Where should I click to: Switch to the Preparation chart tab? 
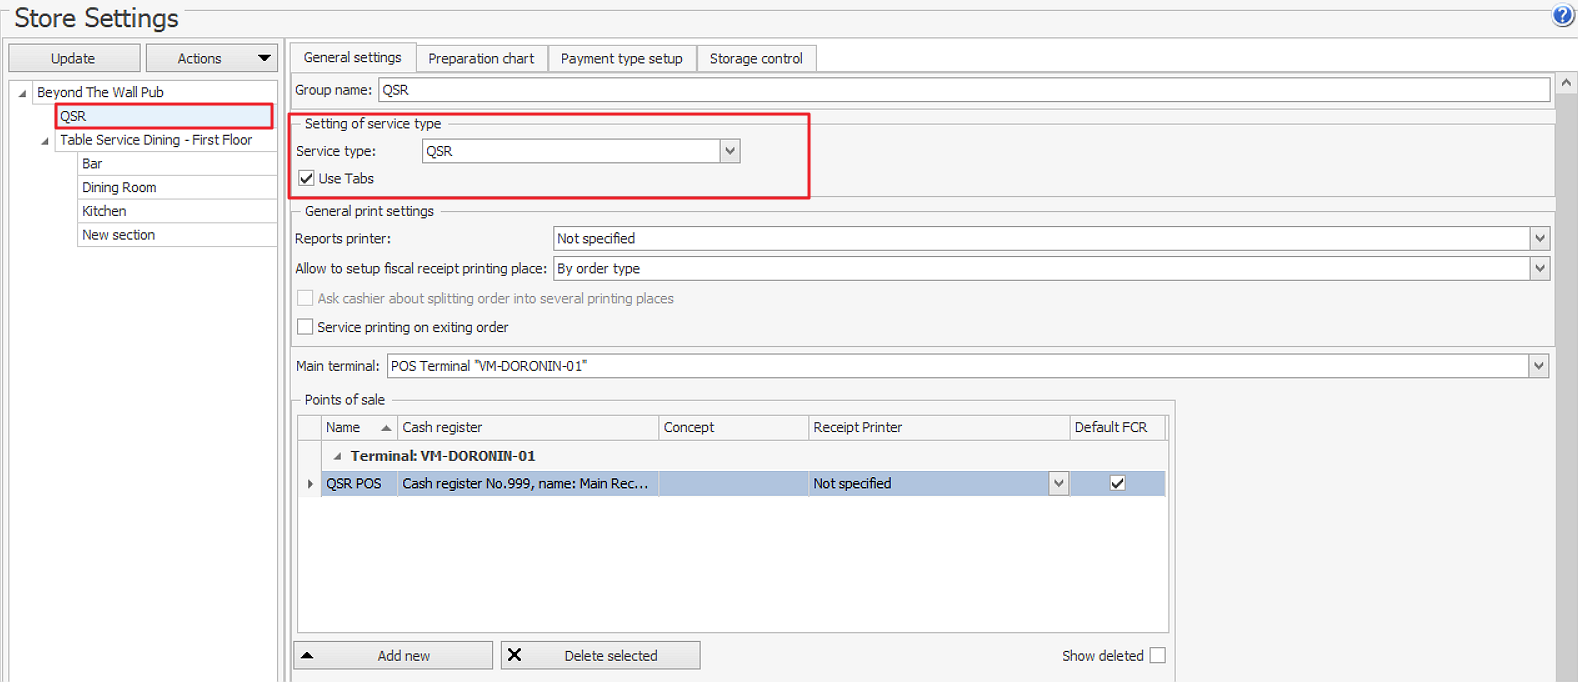click(481, 58)
